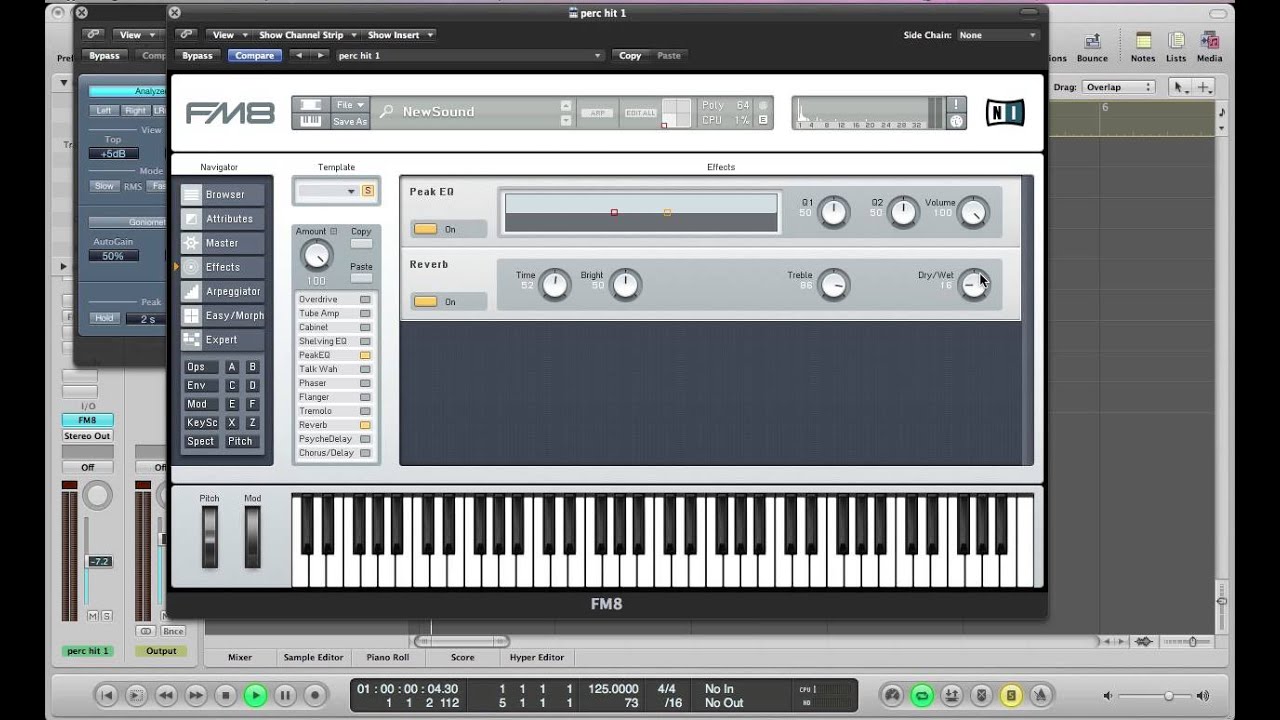Open the Expert page in Navigator
Screen dimensions: 1280x720
coord(222,340)
